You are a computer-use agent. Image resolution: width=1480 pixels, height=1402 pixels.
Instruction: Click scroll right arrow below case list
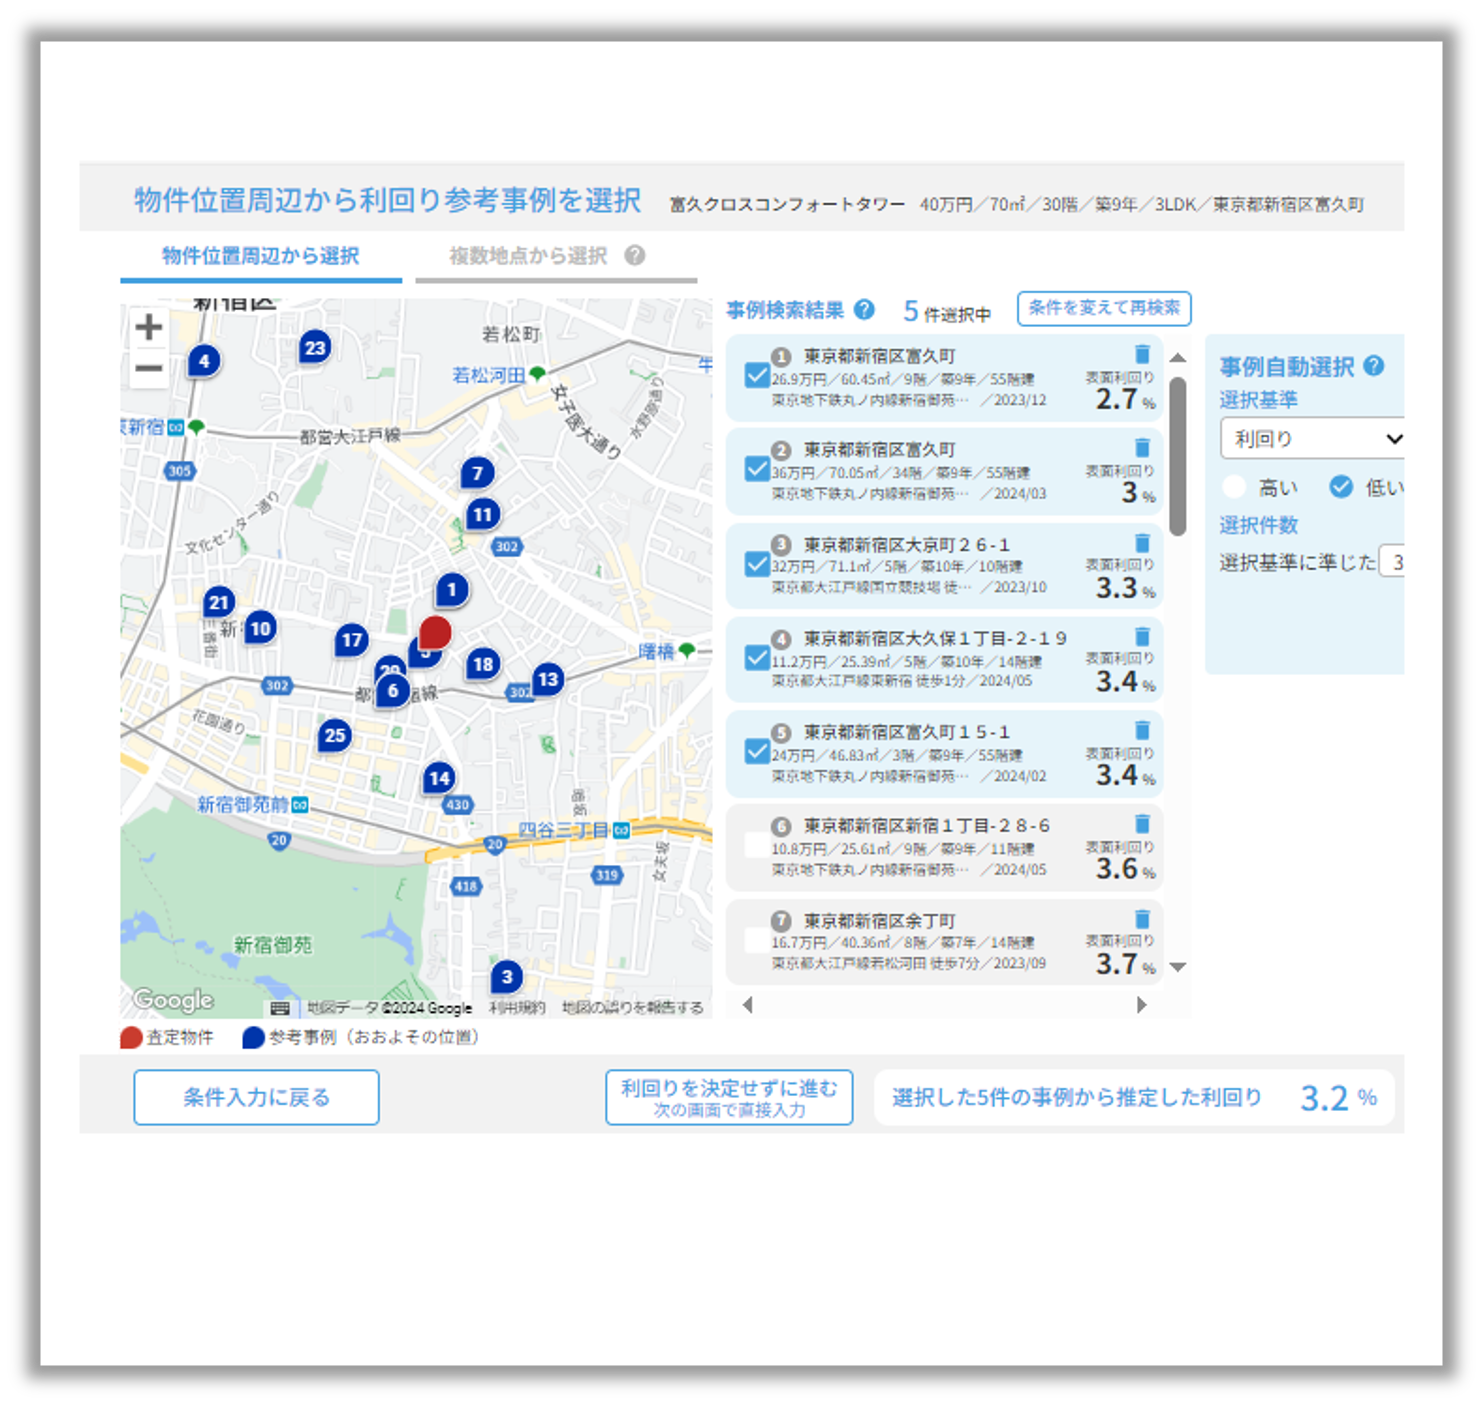coord(1141,1005)
